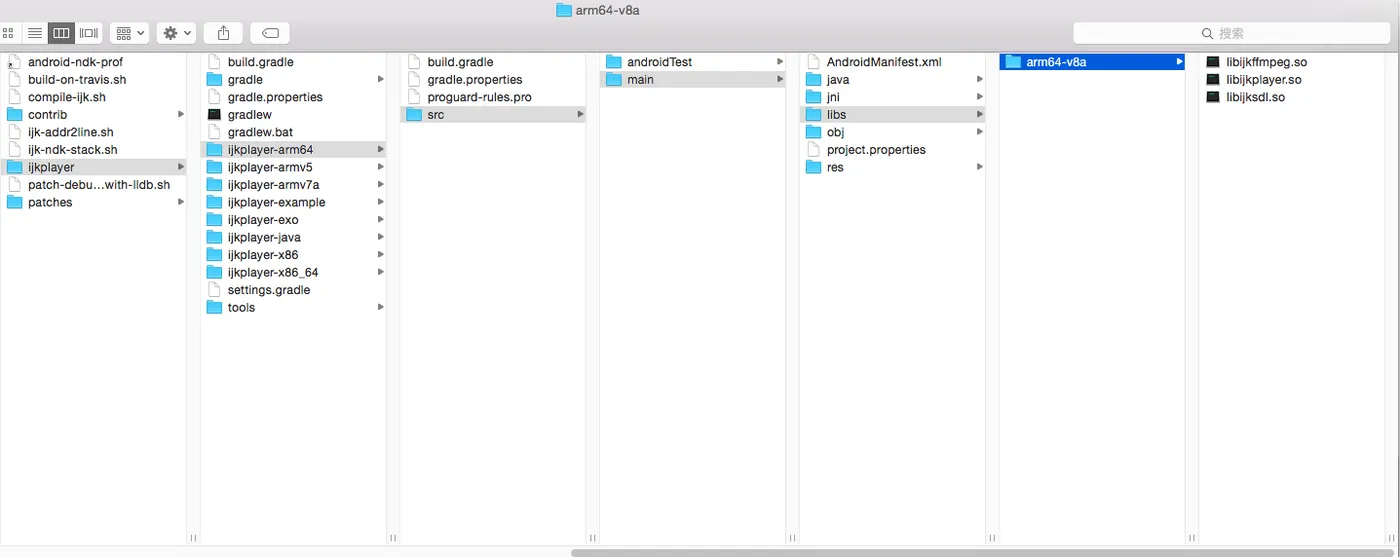
Task: Focus the search field
Action: (1231, 33)
